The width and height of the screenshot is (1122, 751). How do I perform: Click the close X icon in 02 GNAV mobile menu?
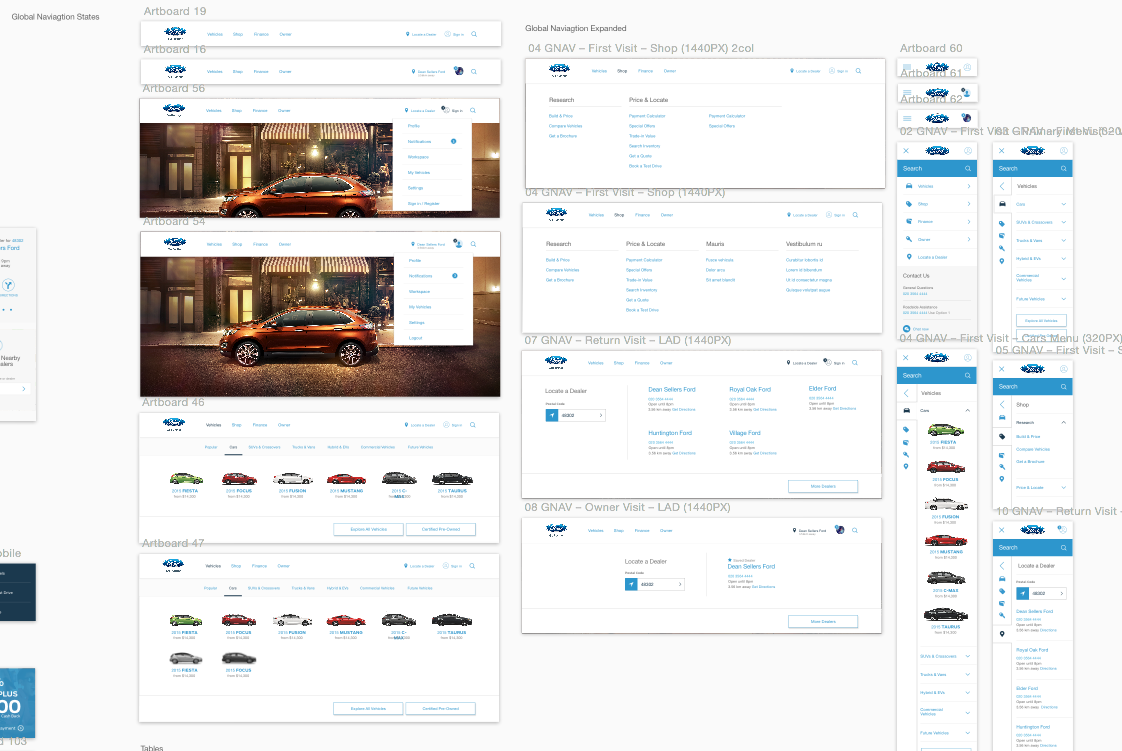[x=906, y=150]
